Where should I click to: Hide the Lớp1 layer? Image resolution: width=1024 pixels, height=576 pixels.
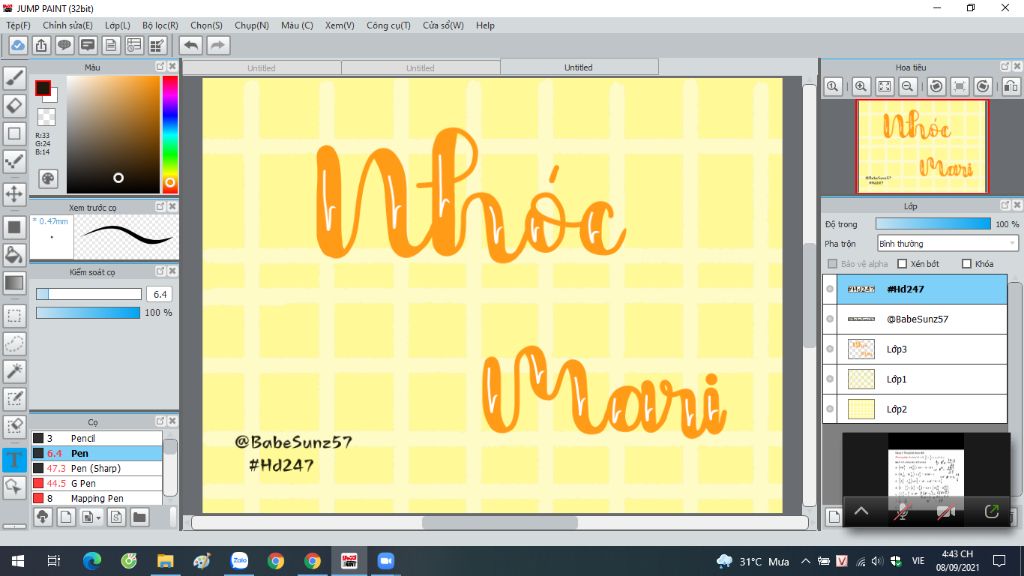[830, 379]
